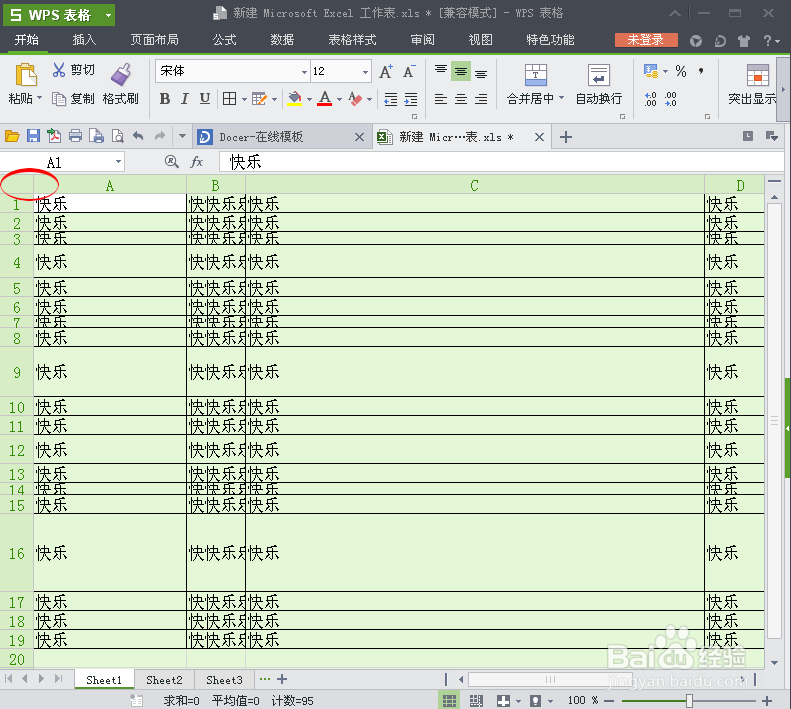Open the font name dropdown
791x709 pixels.
(x=304, y=72)
